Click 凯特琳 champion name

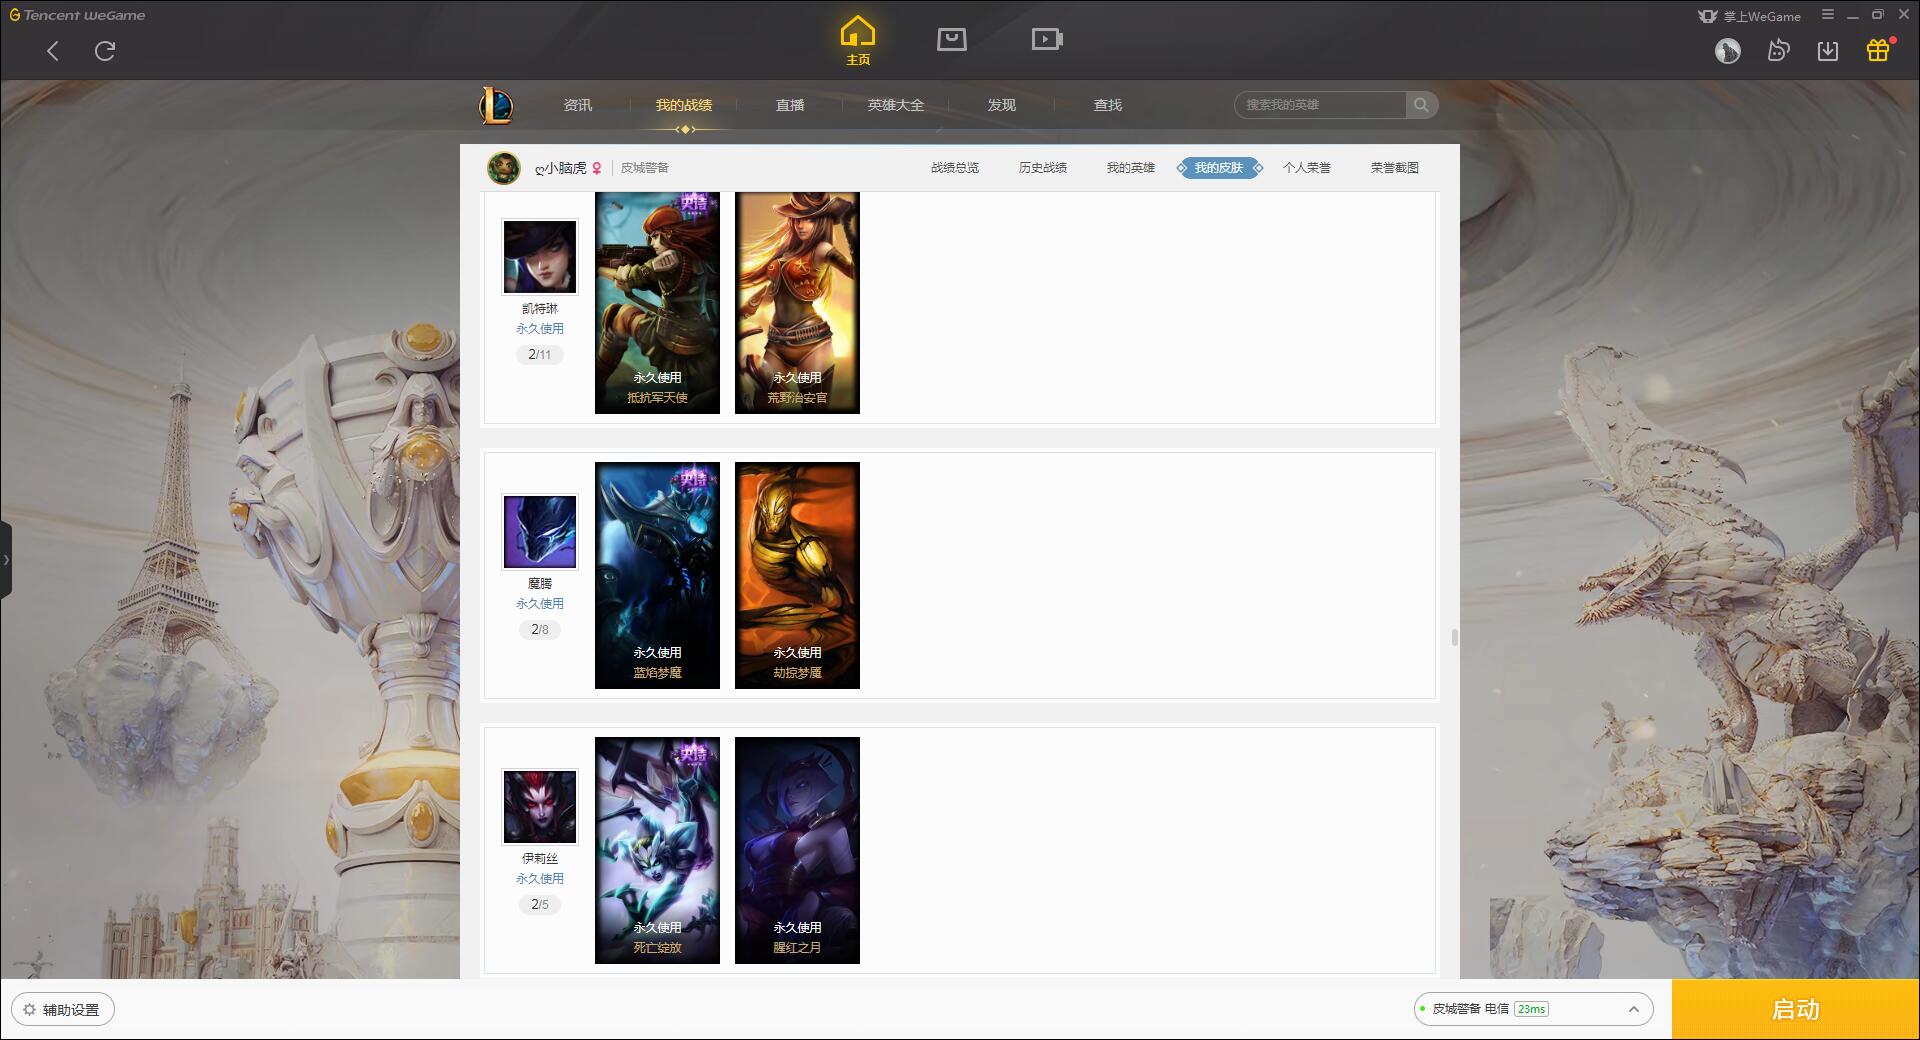pos(540,309)
